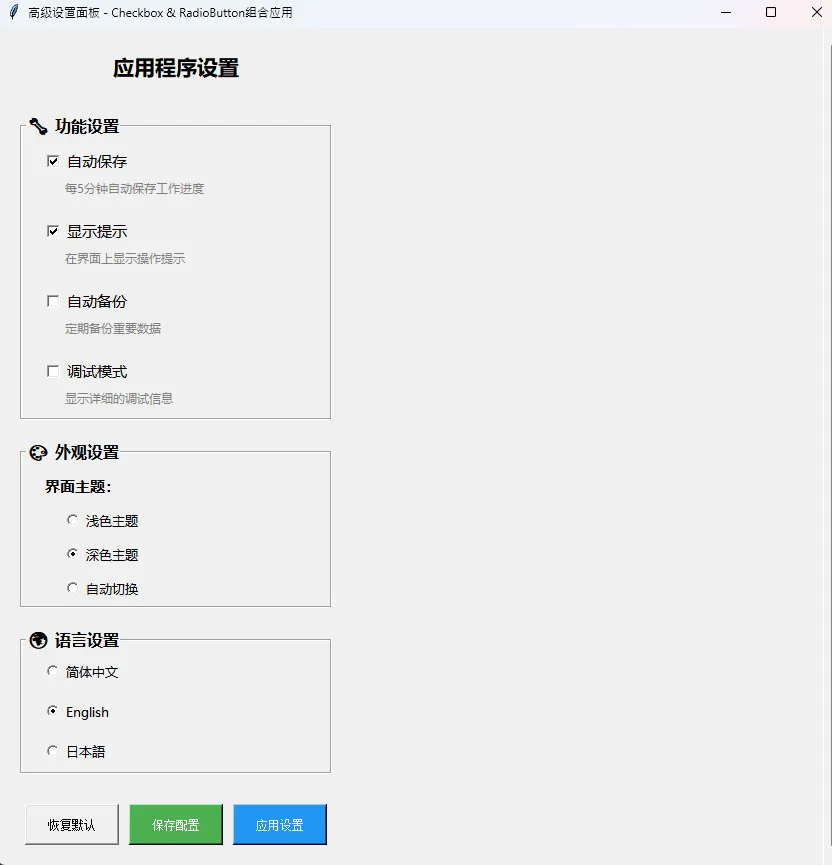
Task: Click the feather app icon in title bar
Action: pos(13,13)
